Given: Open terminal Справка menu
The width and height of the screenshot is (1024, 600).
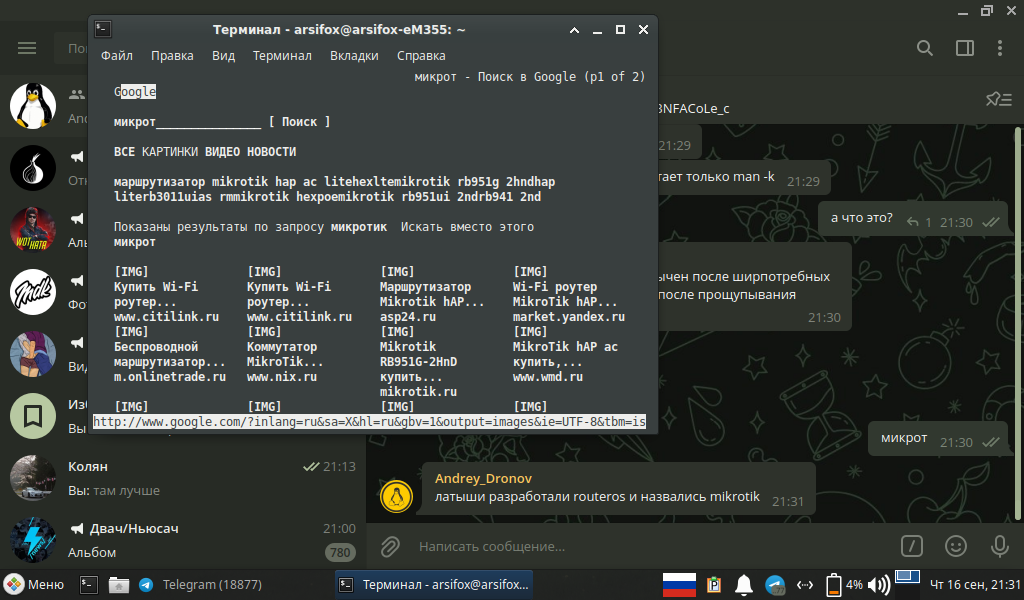Looking at the screenshot, I should coord(421,55).
